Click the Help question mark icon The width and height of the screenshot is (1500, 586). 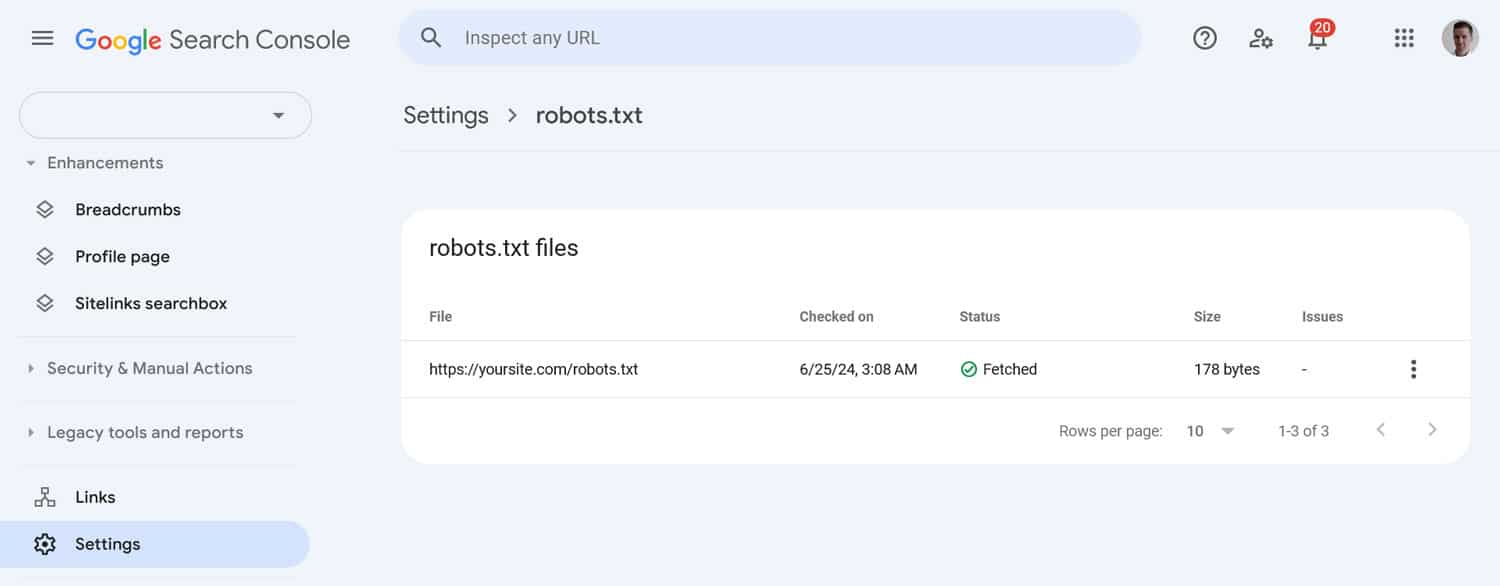(x=1205, y=39)
